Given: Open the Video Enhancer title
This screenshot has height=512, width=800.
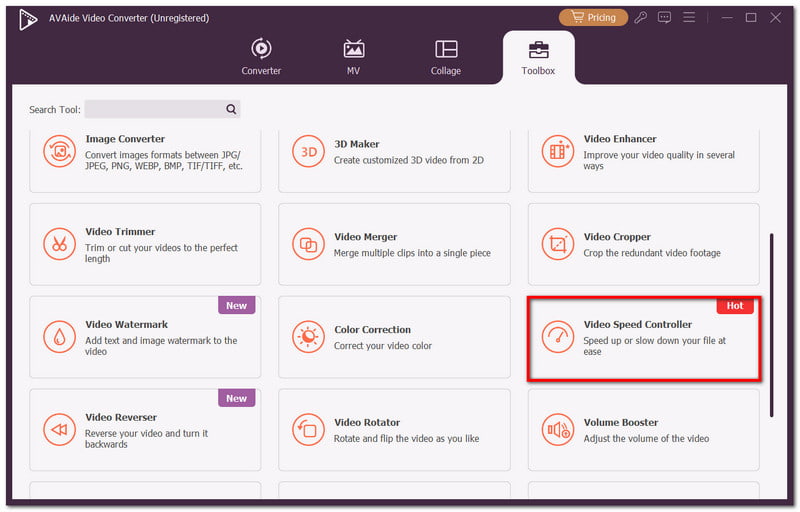Looking at the screenshot, I should coord(620,139).
